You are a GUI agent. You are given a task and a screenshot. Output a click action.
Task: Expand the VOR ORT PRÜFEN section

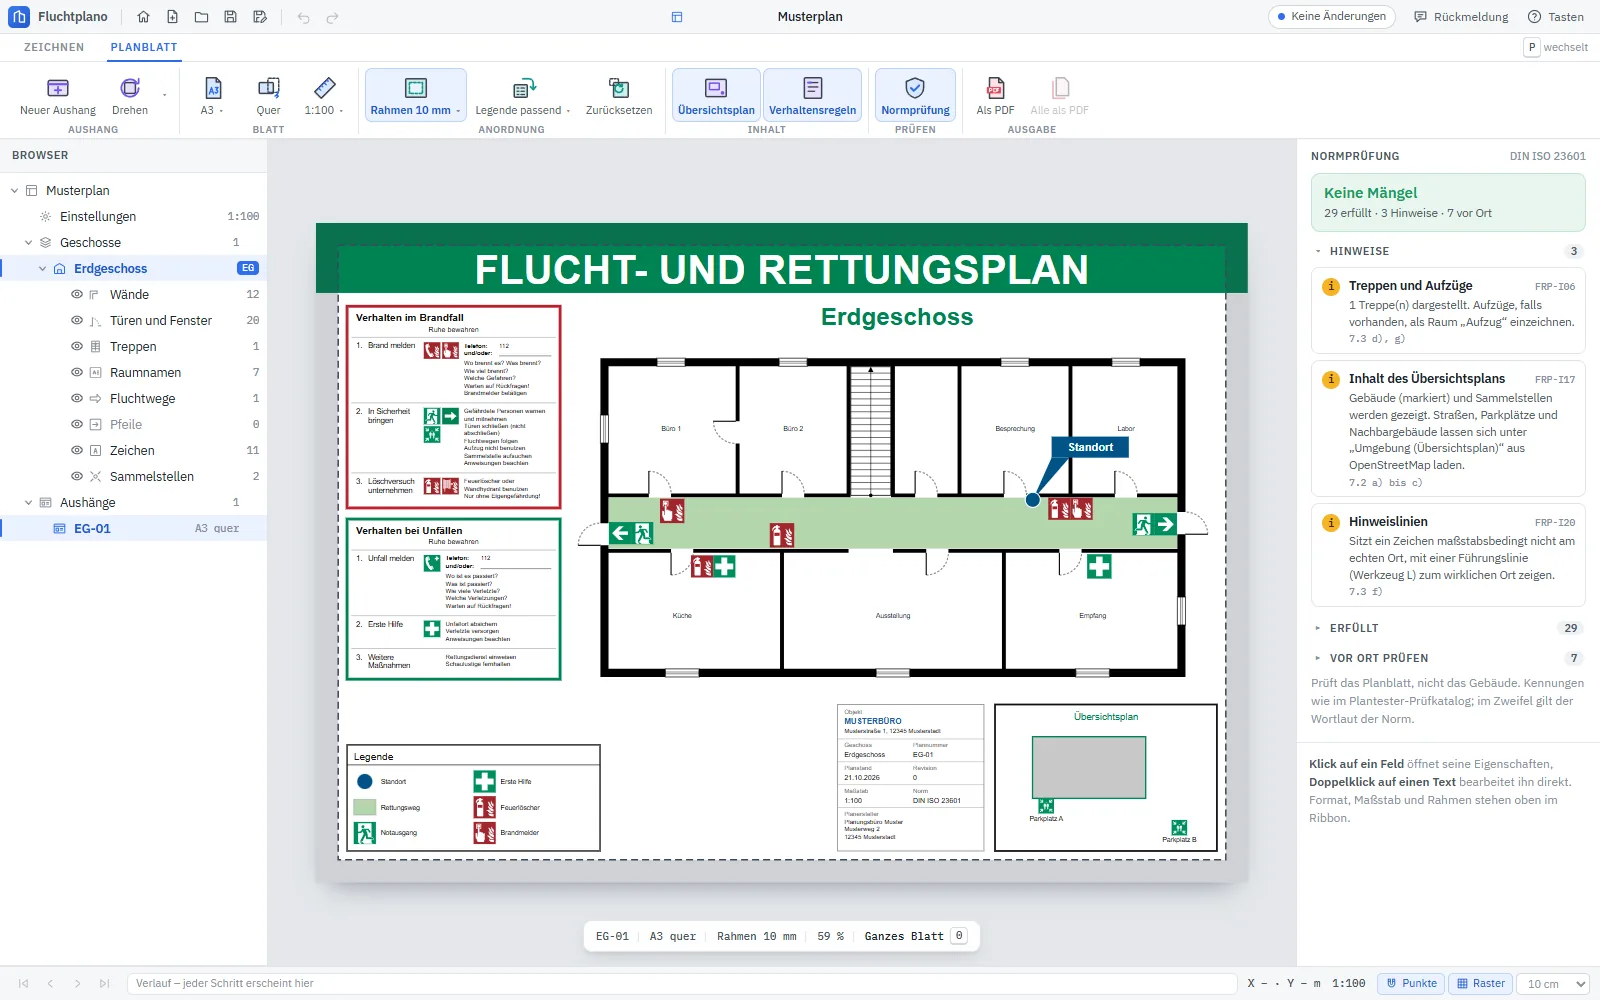point(1448,659)
